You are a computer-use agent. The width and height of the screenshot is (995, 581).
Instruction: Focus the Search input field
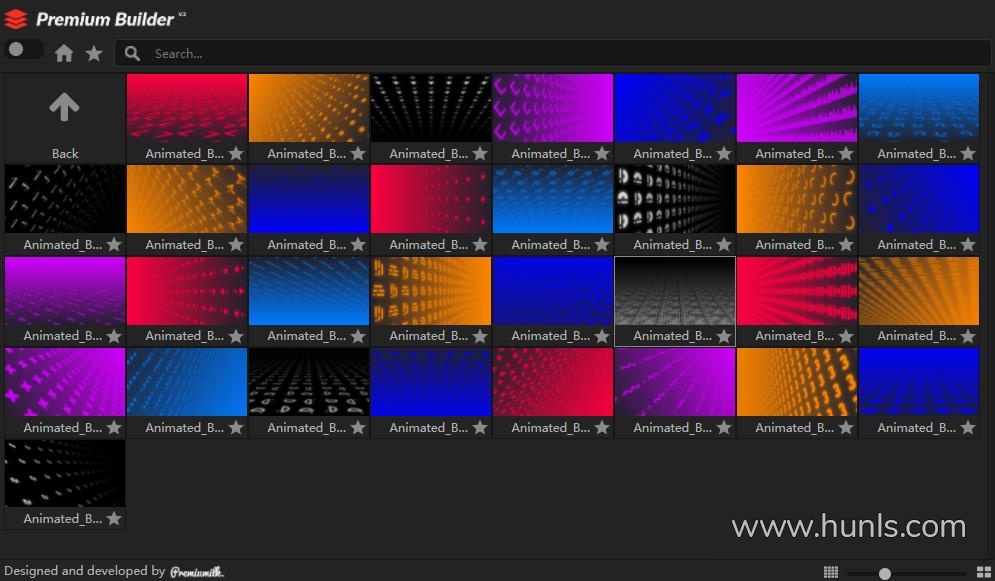552,53
